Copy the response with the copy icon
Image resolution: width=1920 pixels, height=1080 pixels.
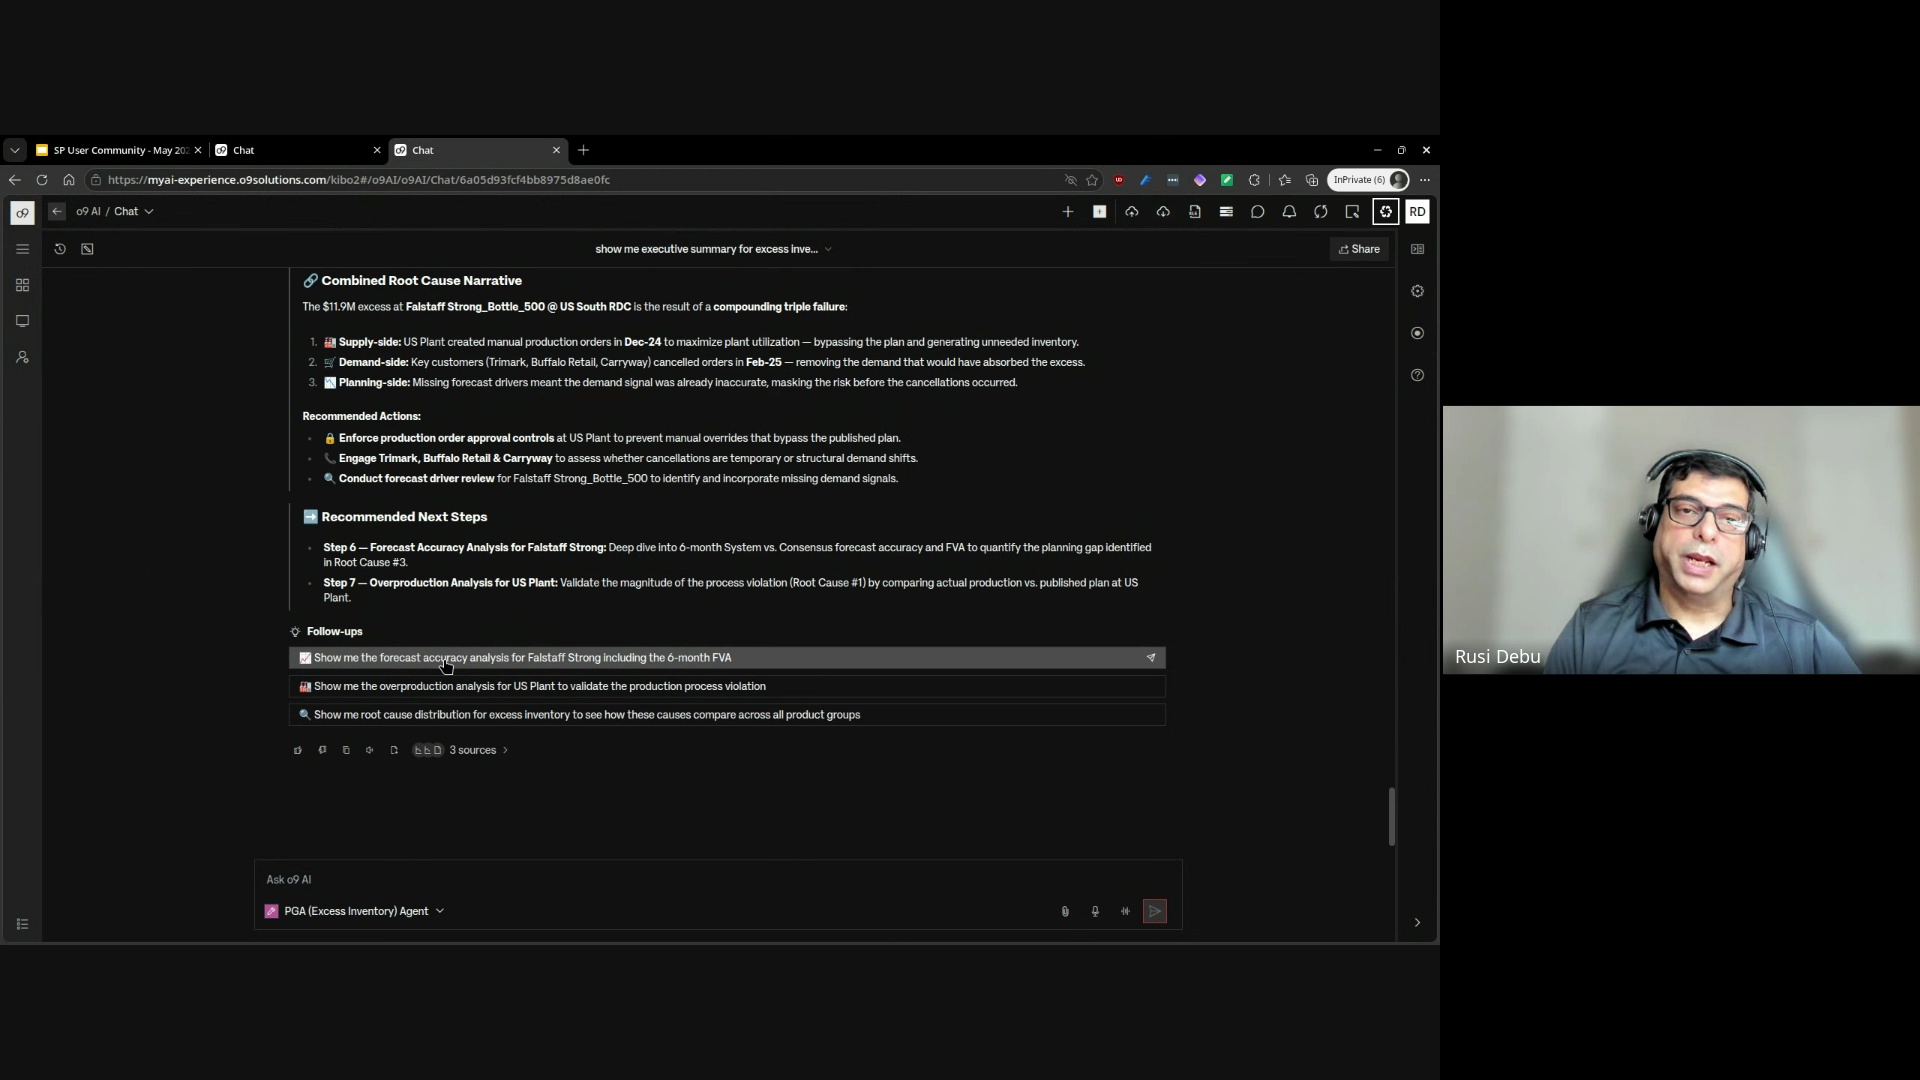click(x=346, y=750)
